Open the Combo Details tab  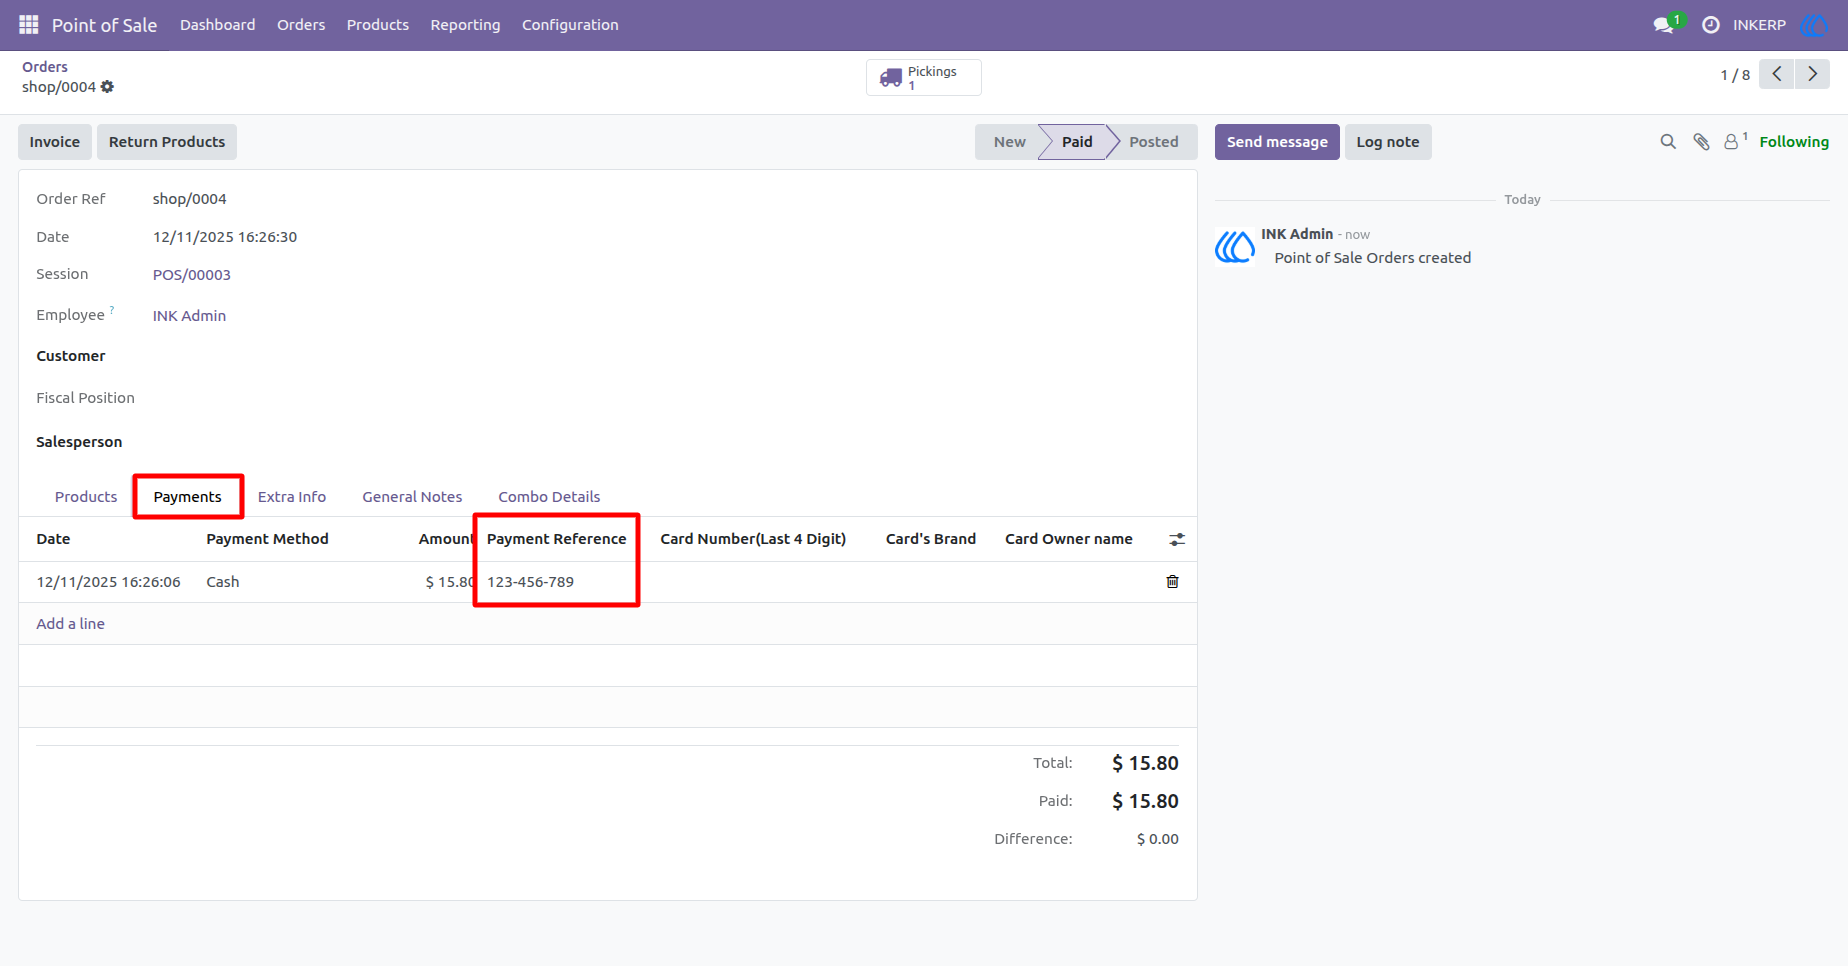click(x=549, y=497)
